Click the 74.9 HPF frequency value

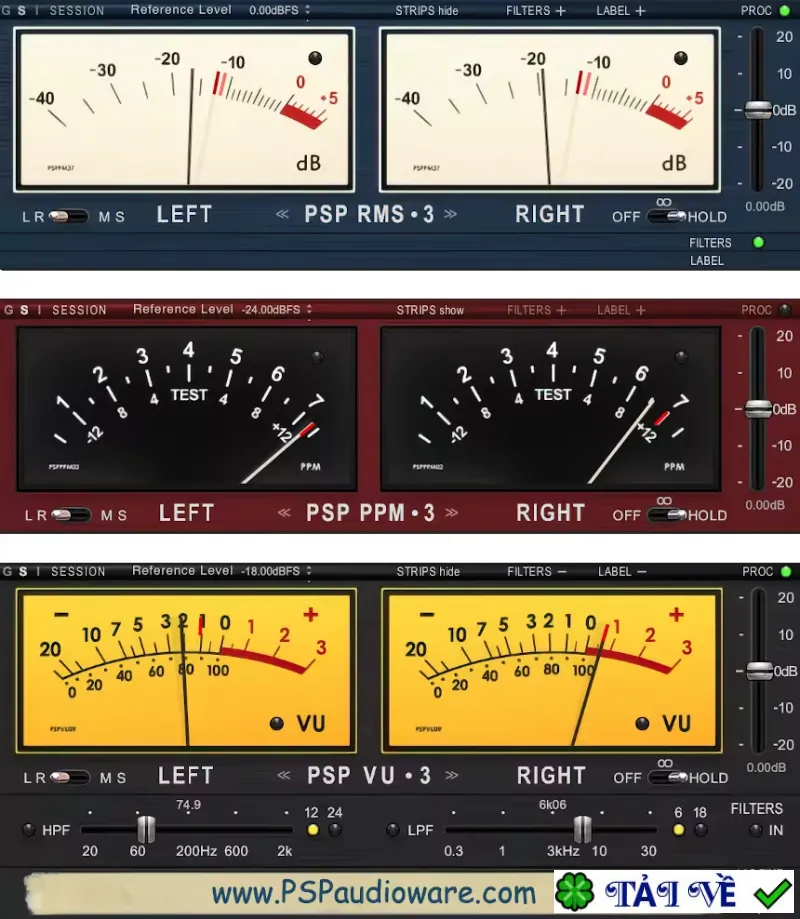(188, 805)
